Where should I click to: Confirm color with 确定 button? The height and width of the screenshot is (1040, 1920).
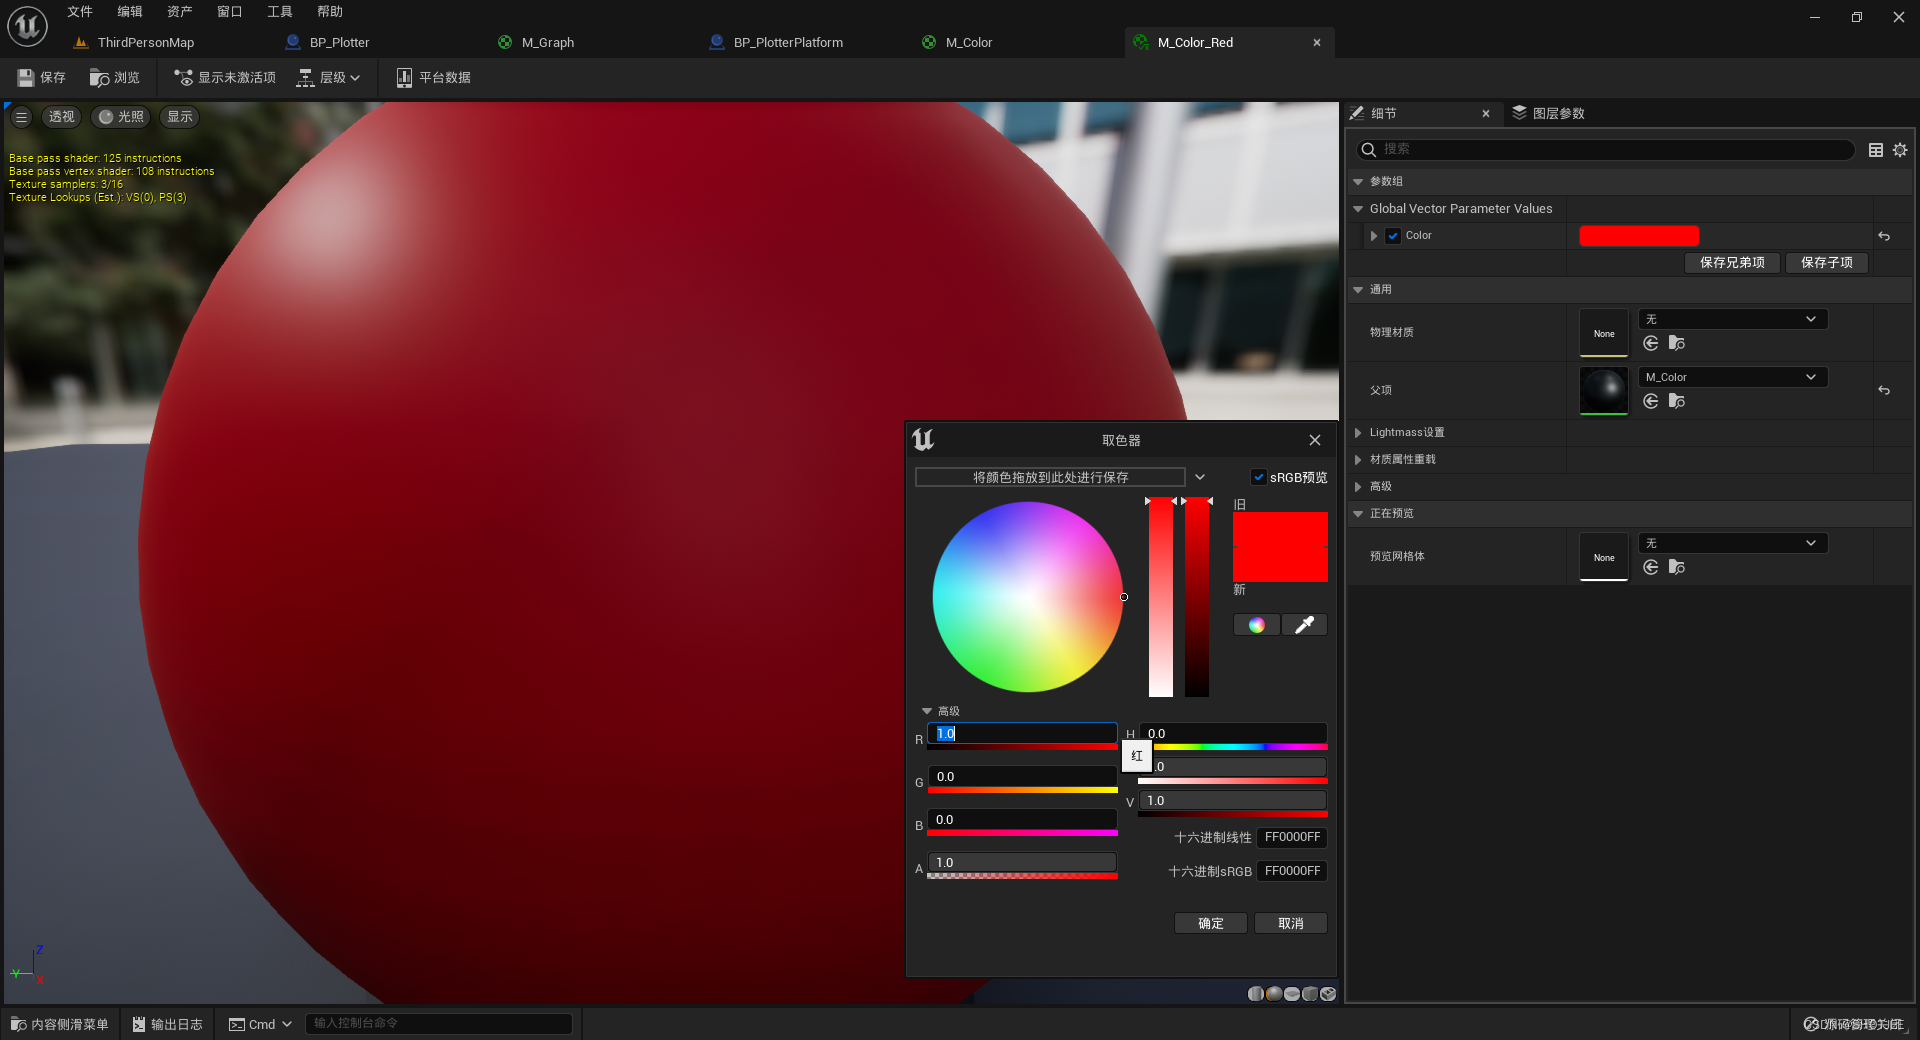pos(1211,923)
